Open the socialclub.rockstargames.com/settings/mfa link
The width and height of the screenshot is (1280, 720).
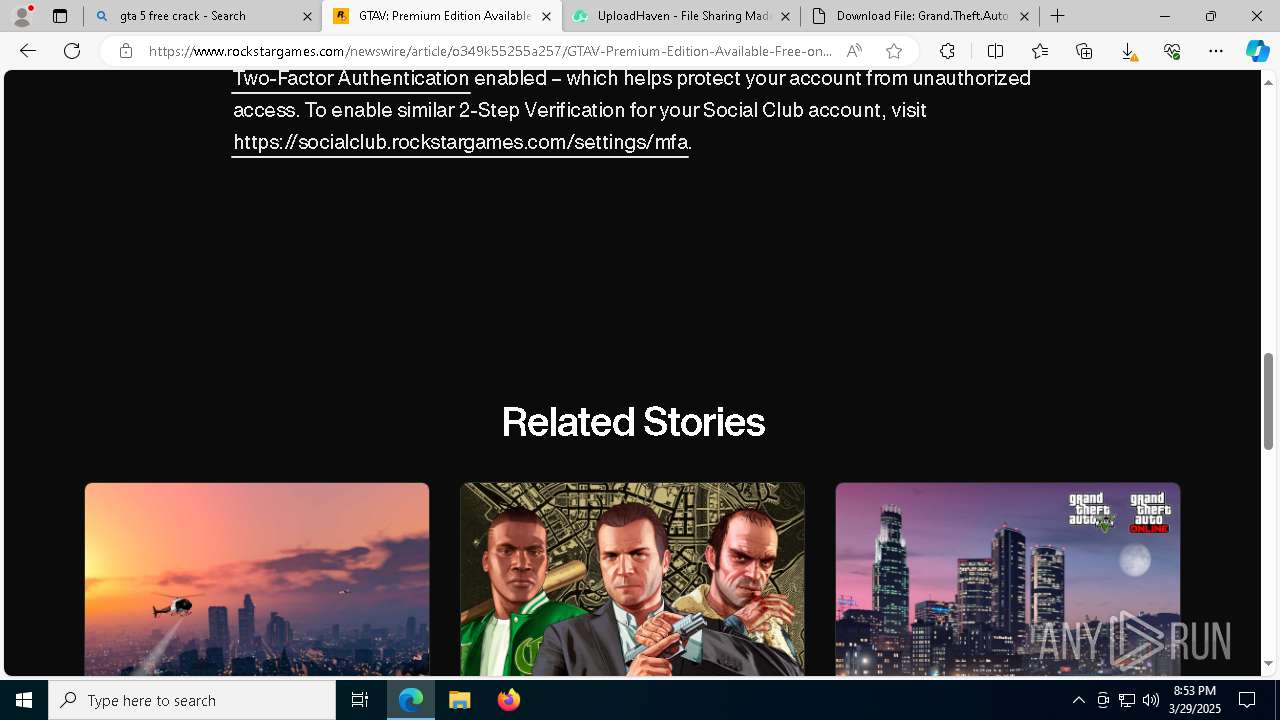coord(460,142)
